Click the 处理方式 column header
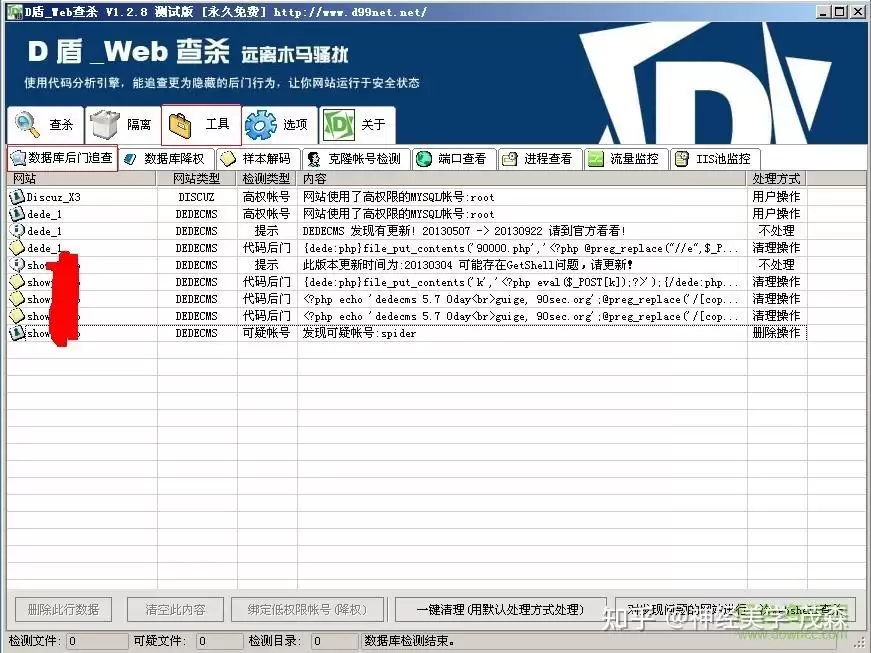871x653 pixels. (777, 179)
